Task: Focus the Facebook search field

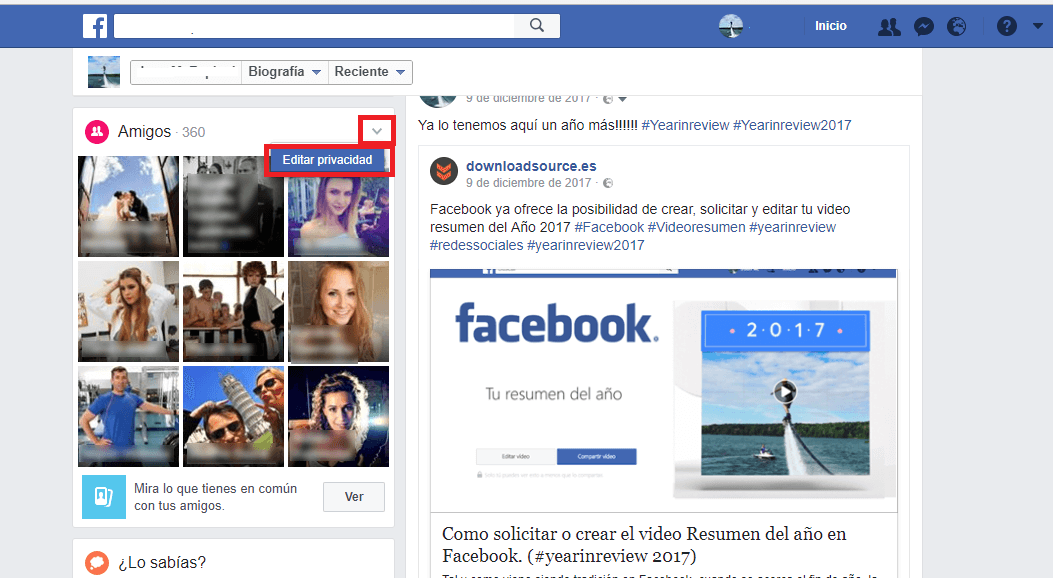Action: [x=314, y=26]
